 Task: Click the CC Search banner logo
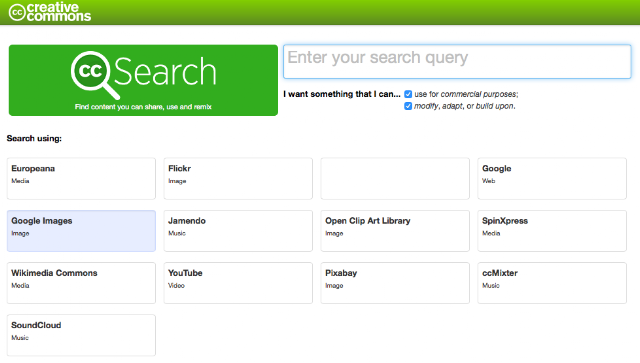(x=143, y=80)
